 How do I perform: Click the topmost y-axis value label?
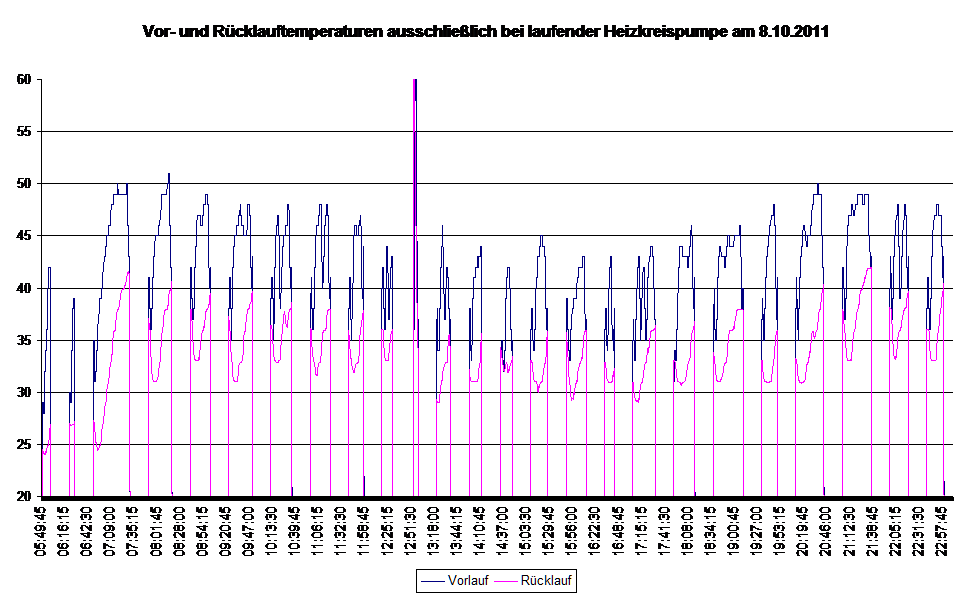pos(27,79)
